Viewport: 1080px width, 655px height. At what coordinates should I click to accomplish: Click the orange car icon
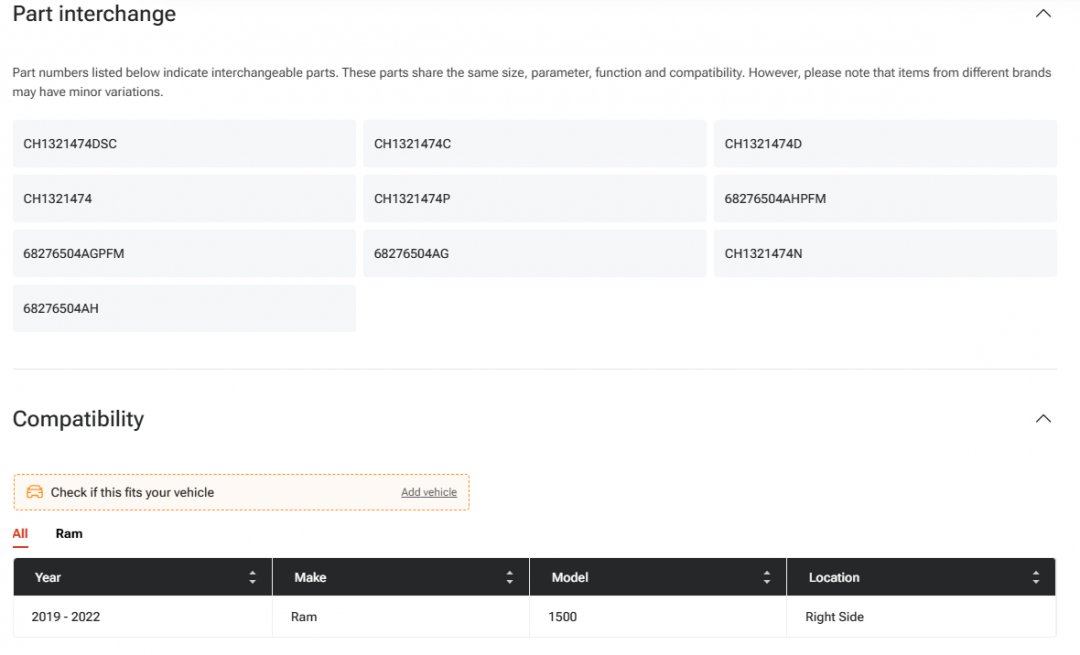pyautogui.click(x=35, y=492)
